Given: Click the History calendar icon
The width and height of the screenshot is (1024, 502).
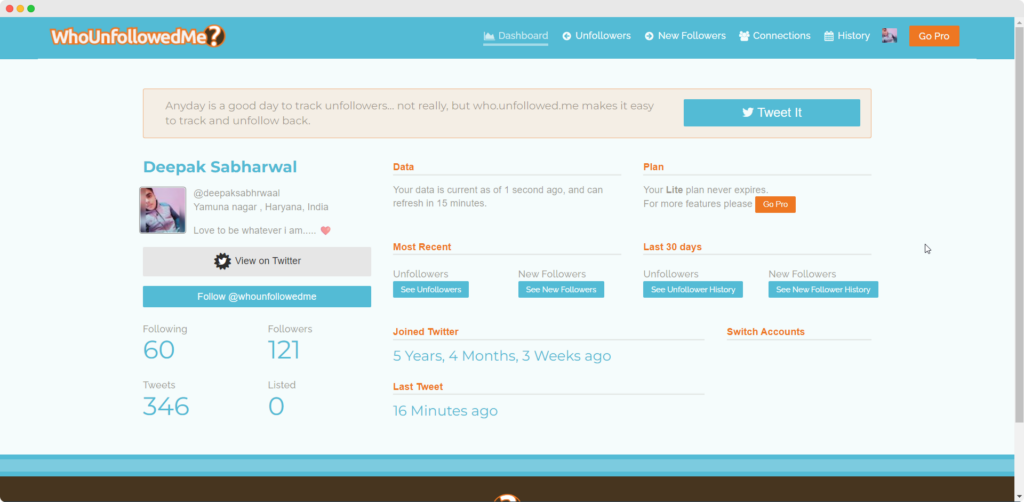Looking at the screenshot, I should point(829,36).
